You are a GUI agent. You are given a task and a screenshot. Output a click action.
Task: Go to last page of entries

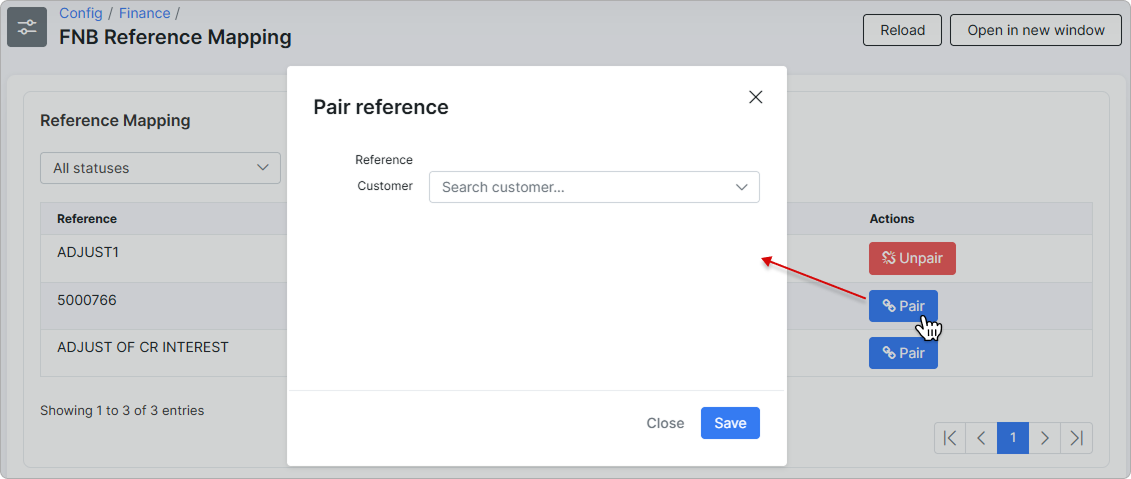point(1076,438)
